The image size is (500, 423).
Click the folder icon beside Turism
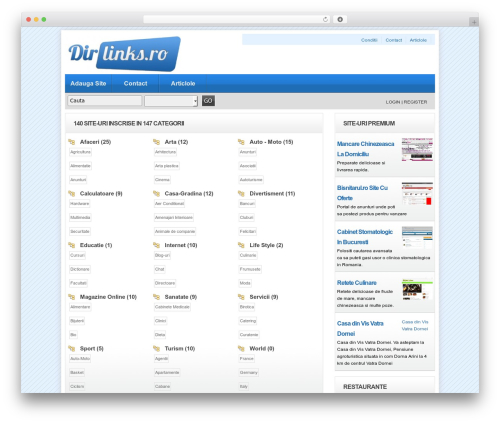(x=157, y=349)
